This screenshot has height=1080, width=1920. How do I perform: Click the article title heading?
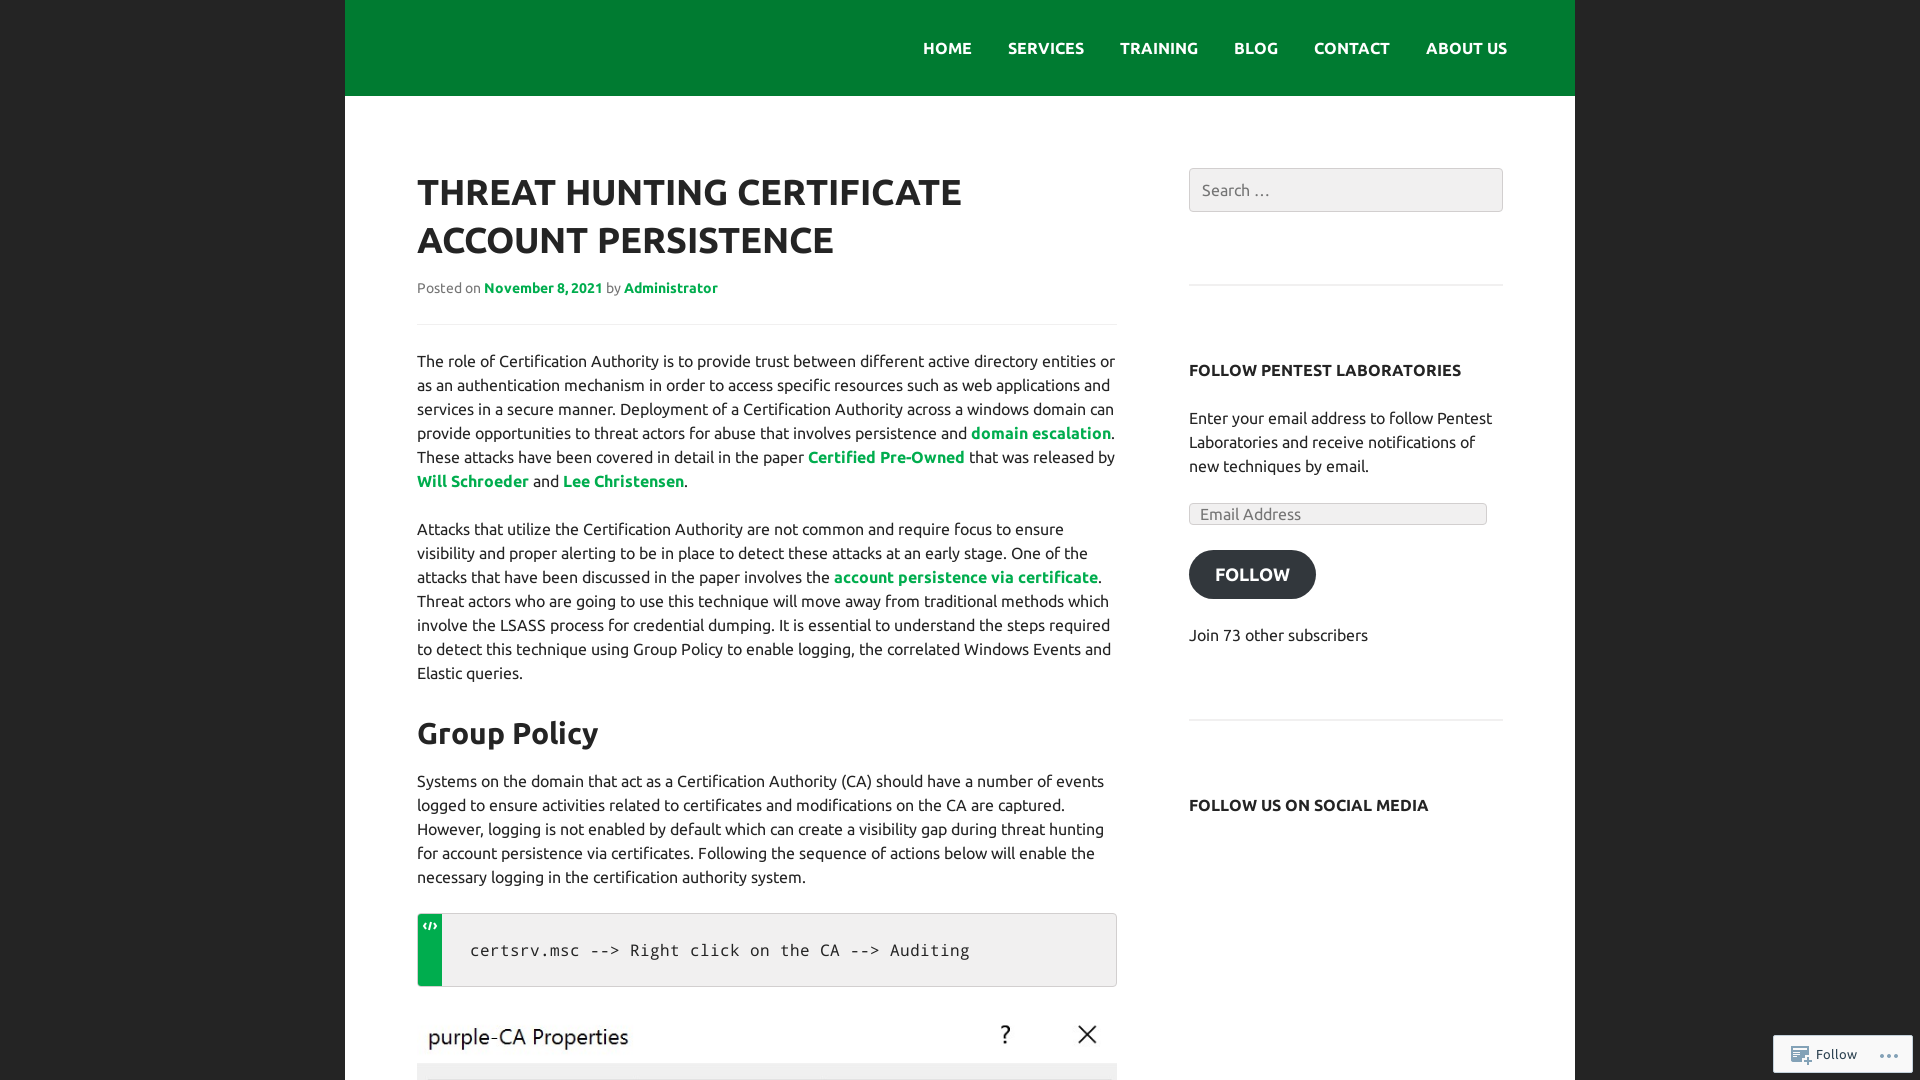(689, 216)
